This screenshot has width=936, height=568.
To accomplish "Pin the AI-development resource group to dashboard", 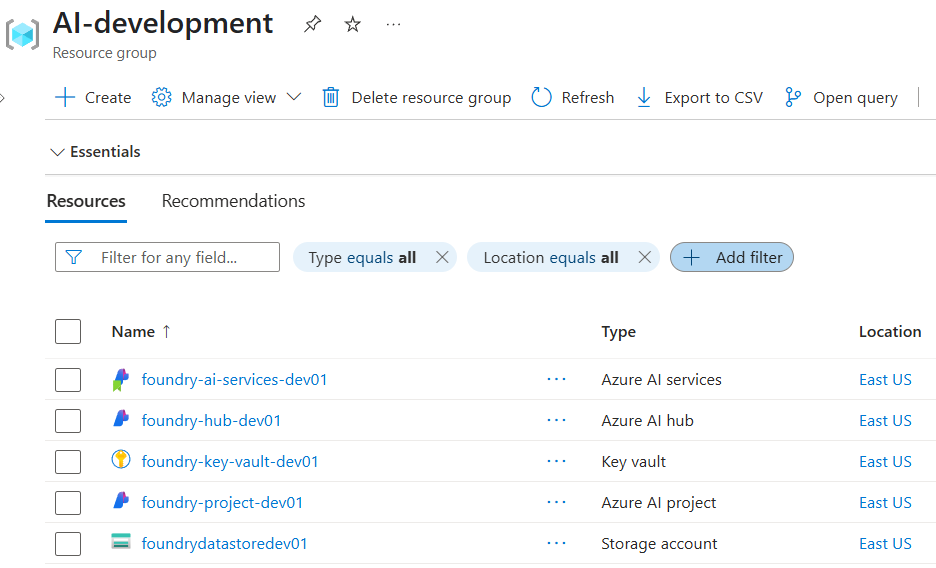I will coord(312,24).
